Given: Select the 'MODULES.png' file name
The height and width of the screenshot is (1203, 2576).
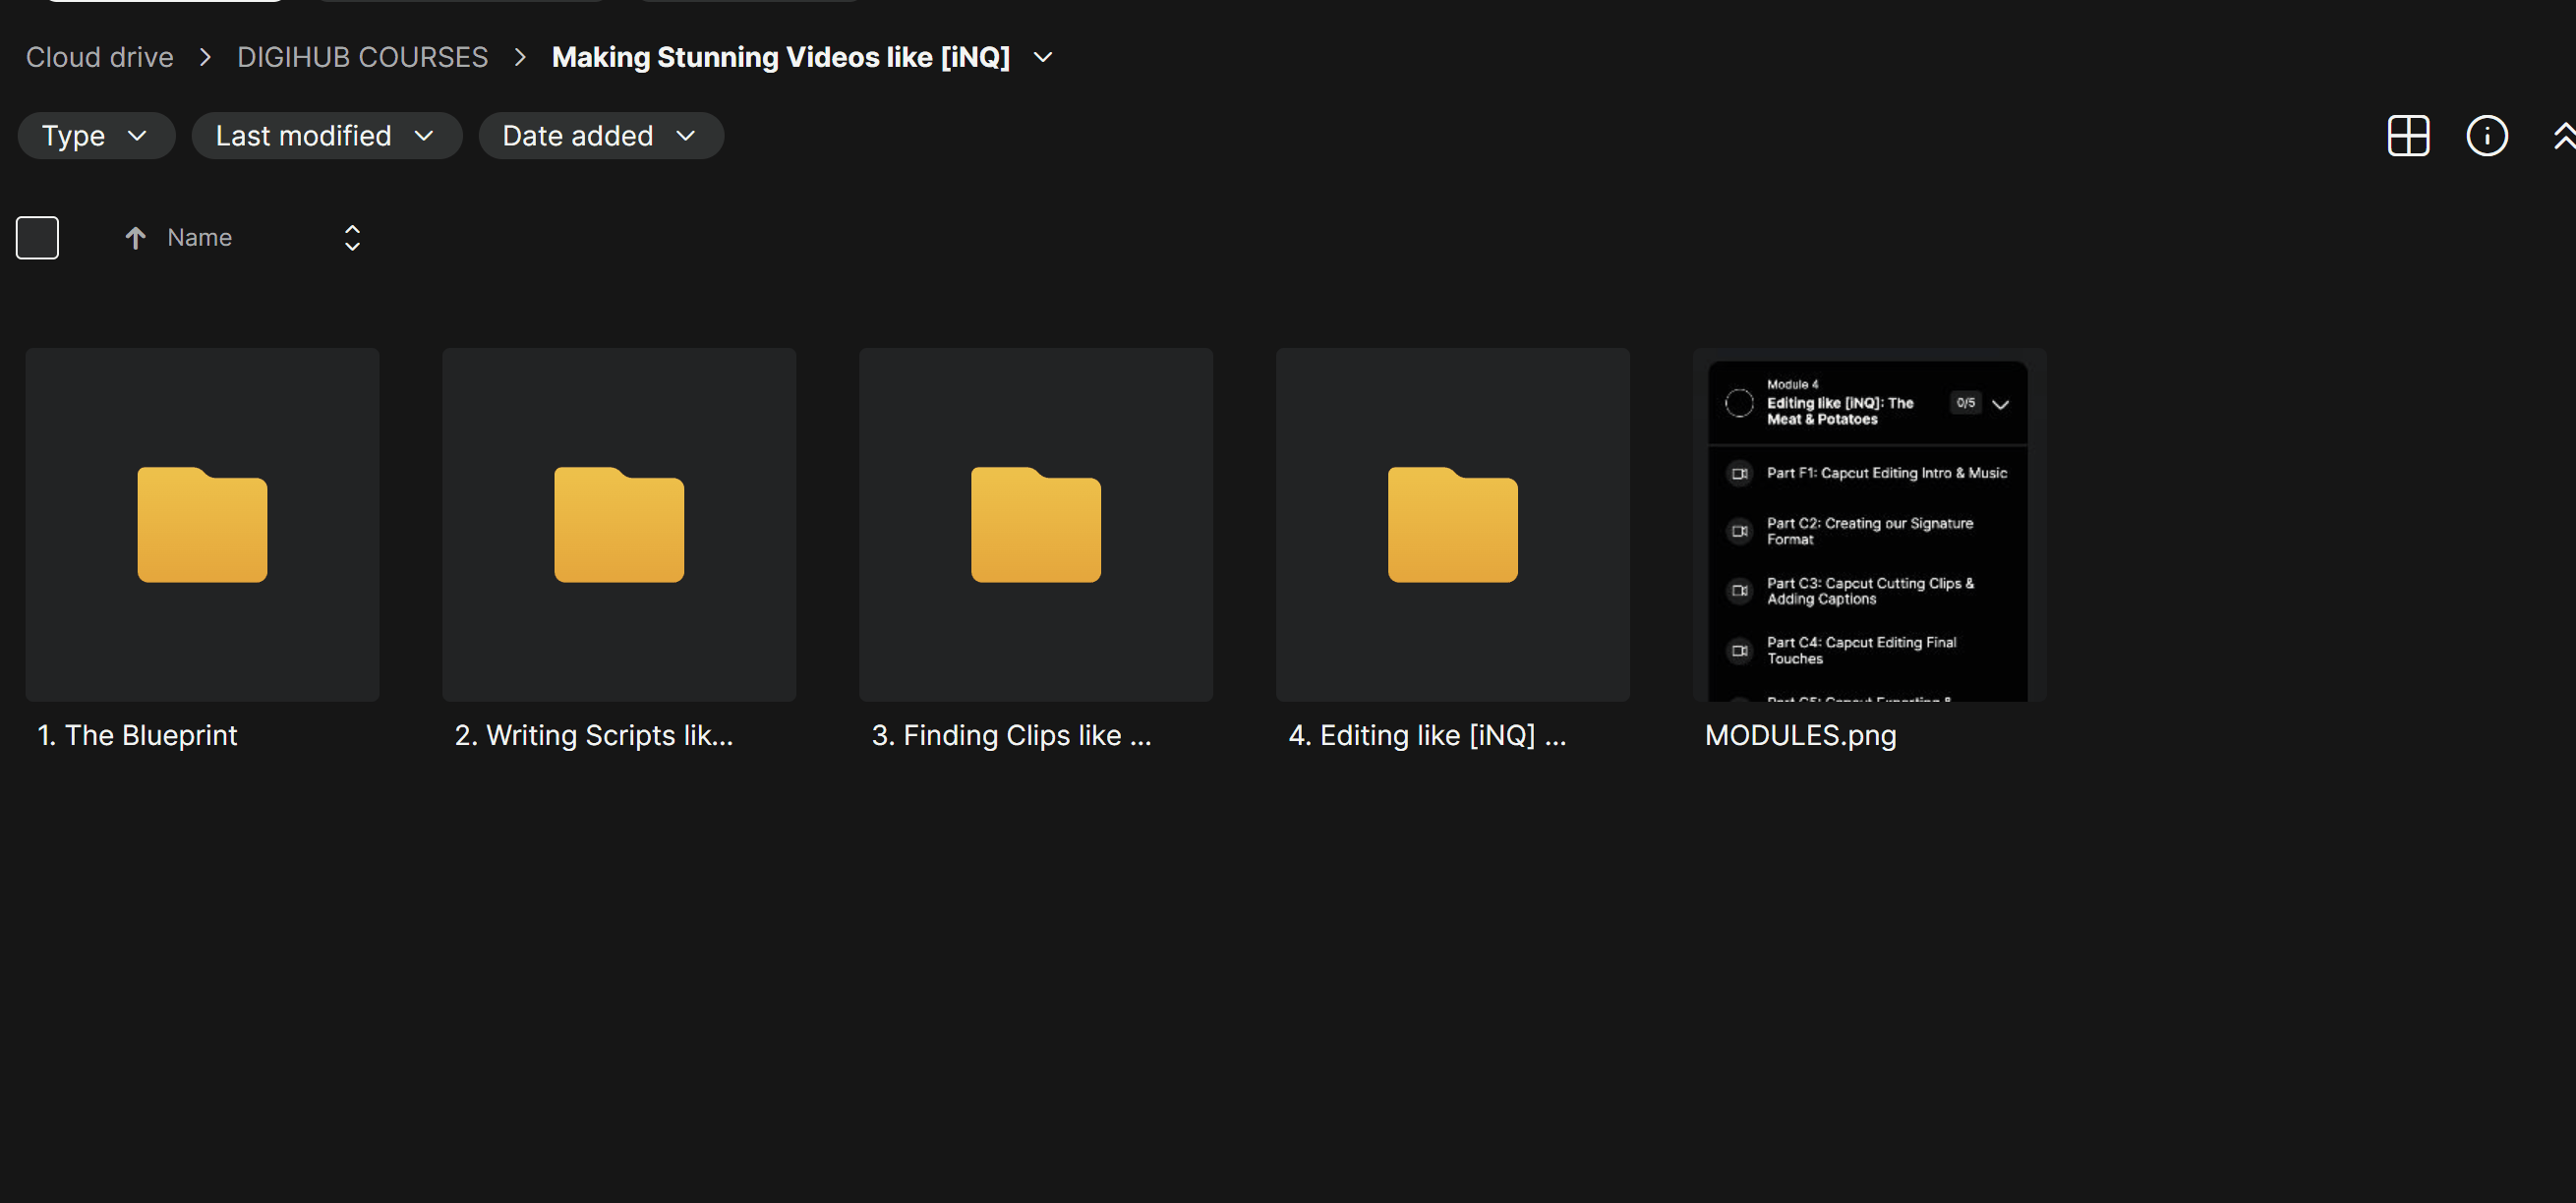Looking at the screenshot, I should [1800, 736].
